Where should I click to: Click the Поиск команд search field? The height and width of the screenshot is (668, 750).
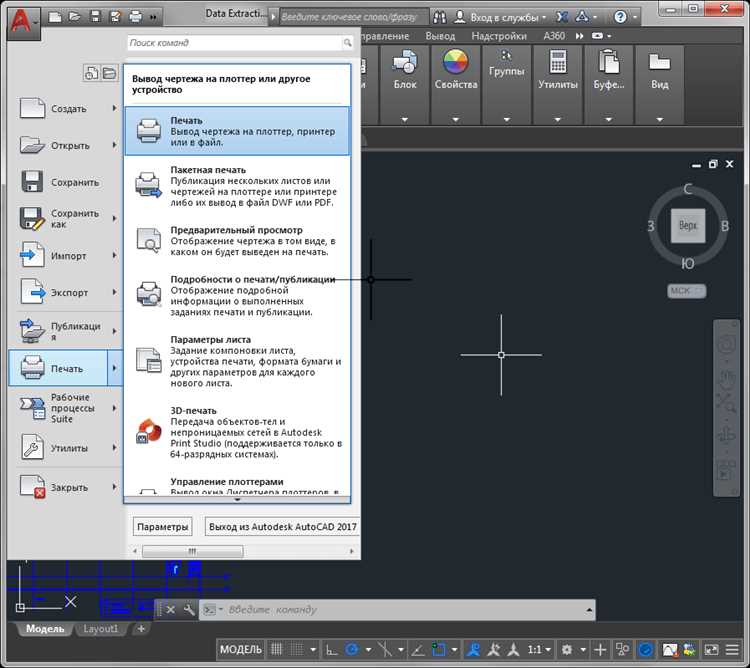[x=235, y=43]
